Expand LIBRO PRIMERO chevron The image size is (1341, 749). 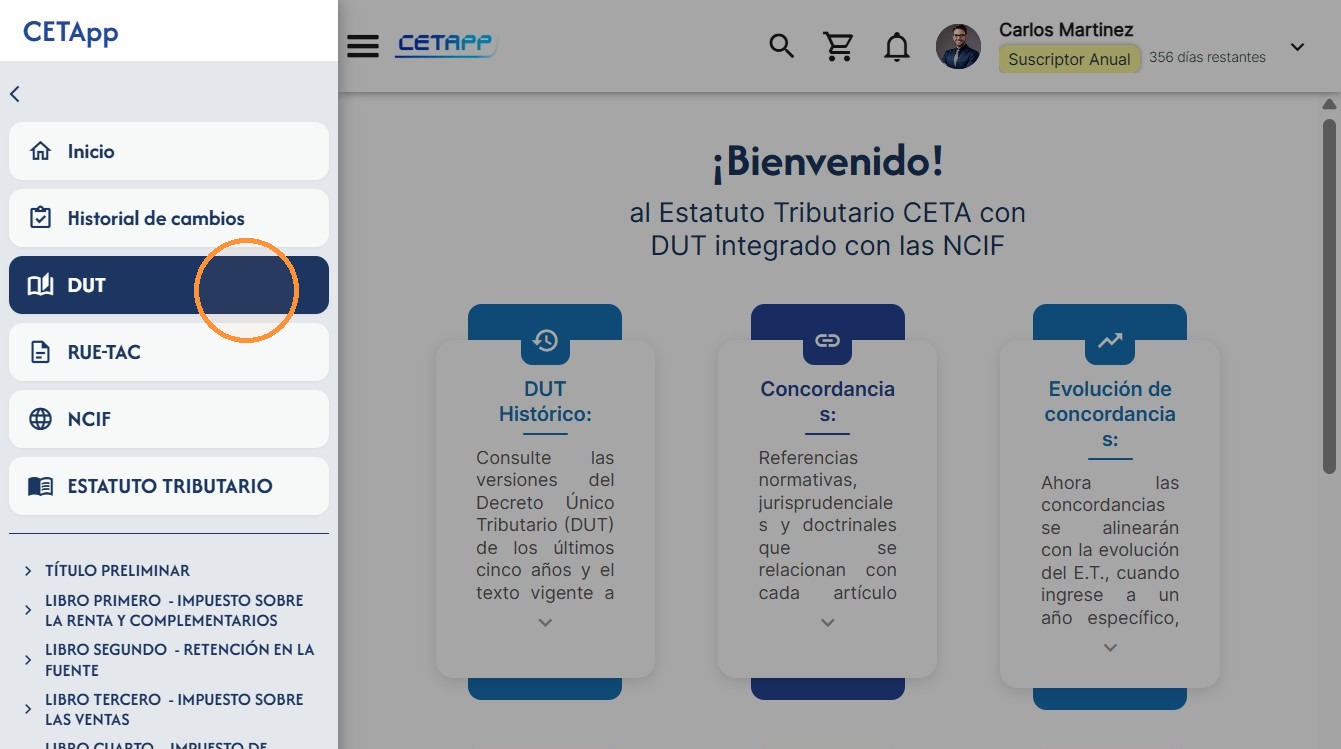[x=27, y=610]
